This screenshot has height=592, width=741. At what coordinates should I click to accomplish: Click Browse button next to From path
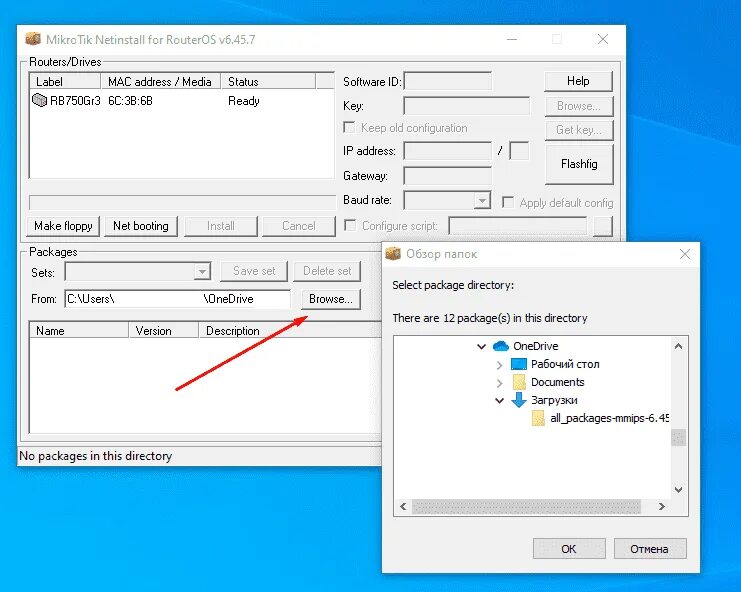[x=330, y=299]
